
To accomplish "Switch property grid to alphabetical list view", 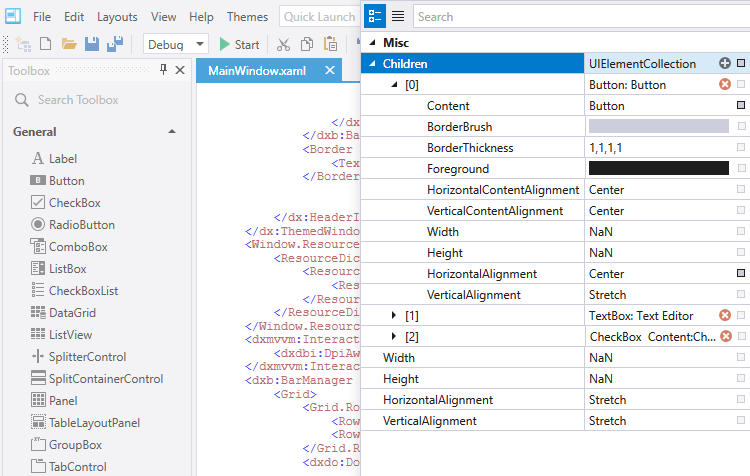I will click(398, 16).
